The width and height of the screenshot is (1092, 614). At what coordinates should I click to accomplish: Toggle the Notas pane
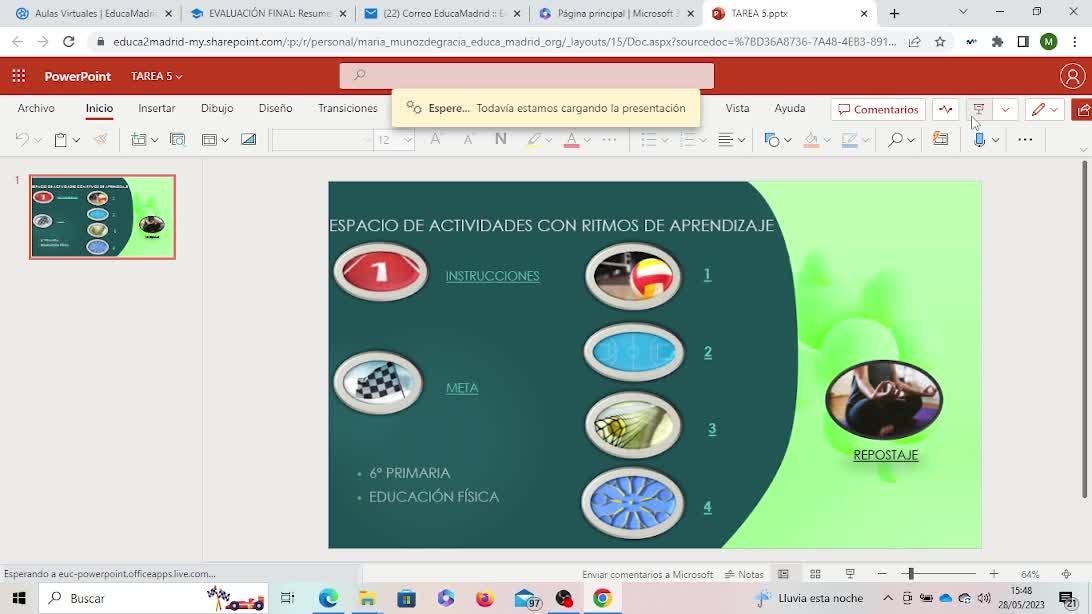744,574
